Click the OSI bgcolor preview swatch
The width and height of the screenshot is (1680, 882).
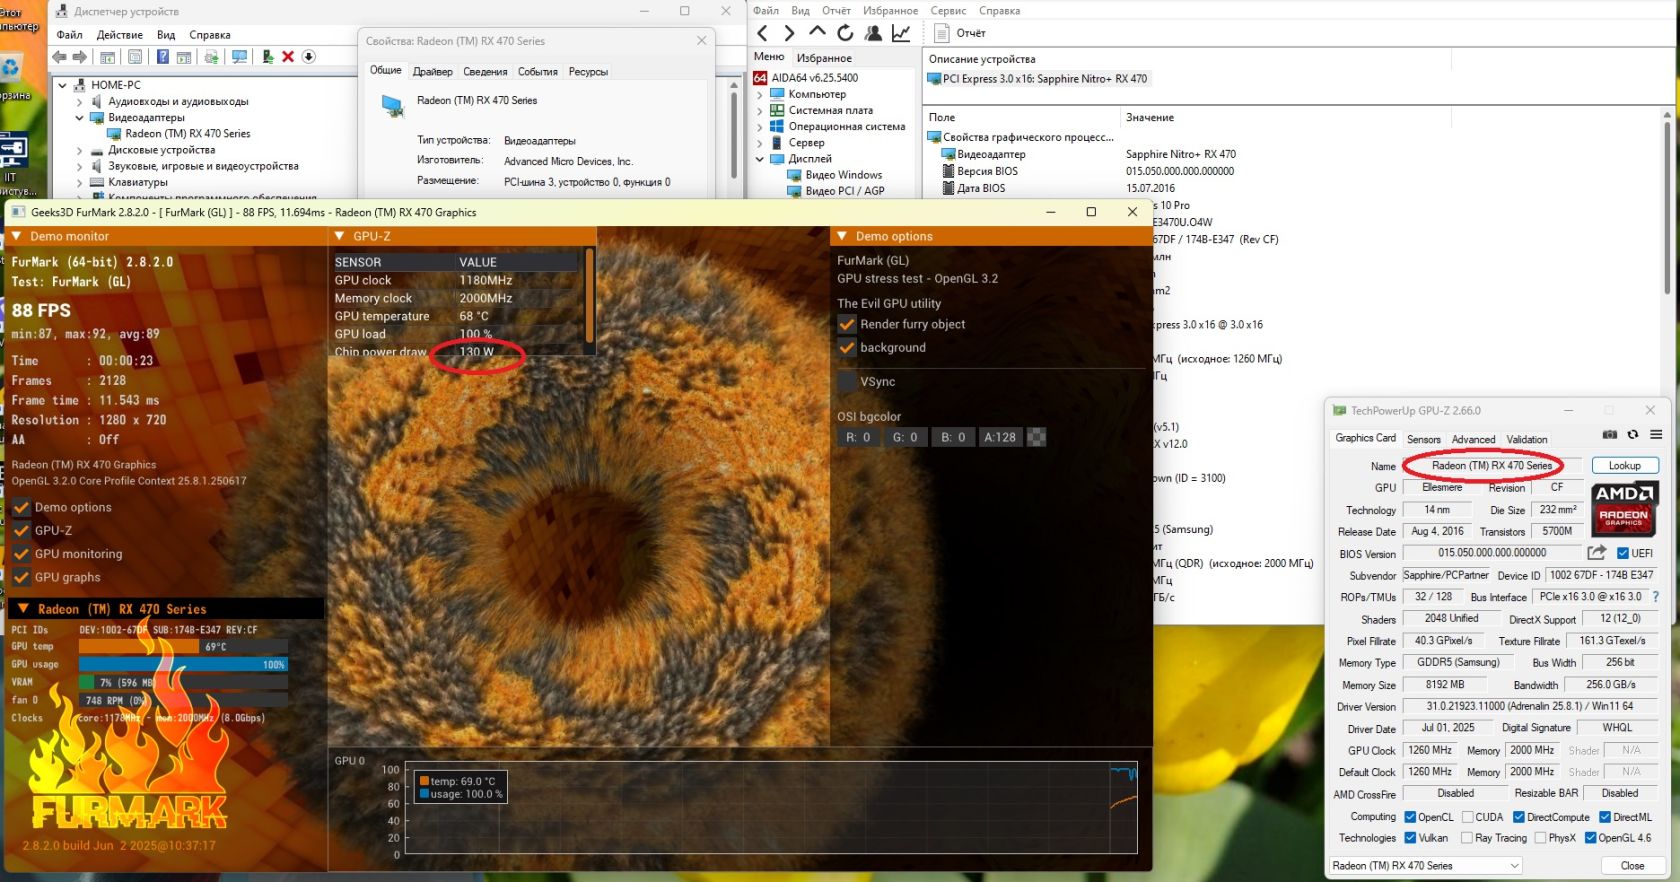tap(1037, 437)
